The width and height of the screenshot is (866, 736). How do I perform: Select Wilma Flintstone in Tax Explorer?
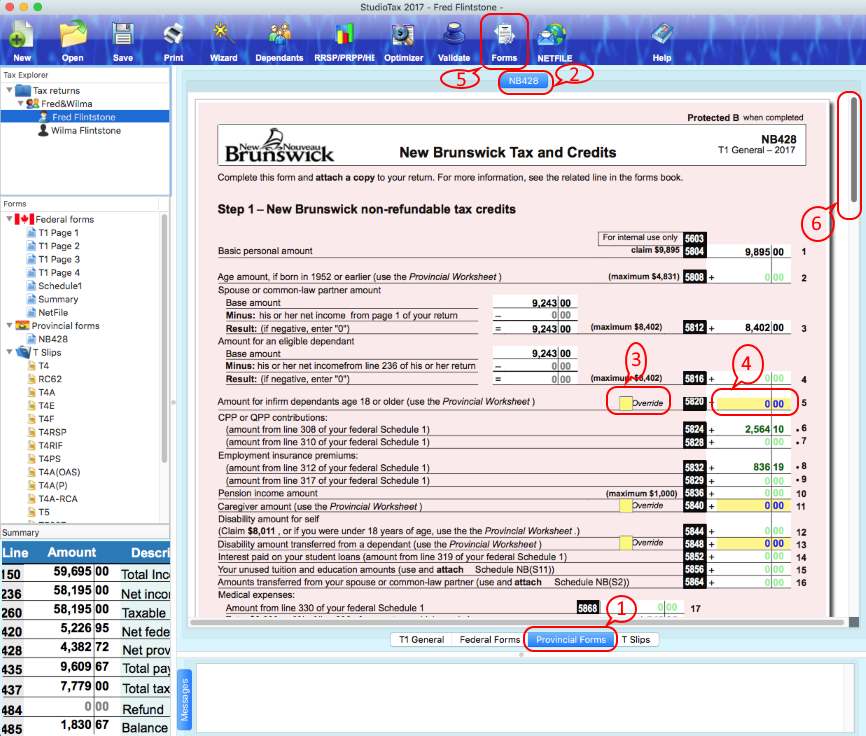pyautogui.click(x=86, y=130)
